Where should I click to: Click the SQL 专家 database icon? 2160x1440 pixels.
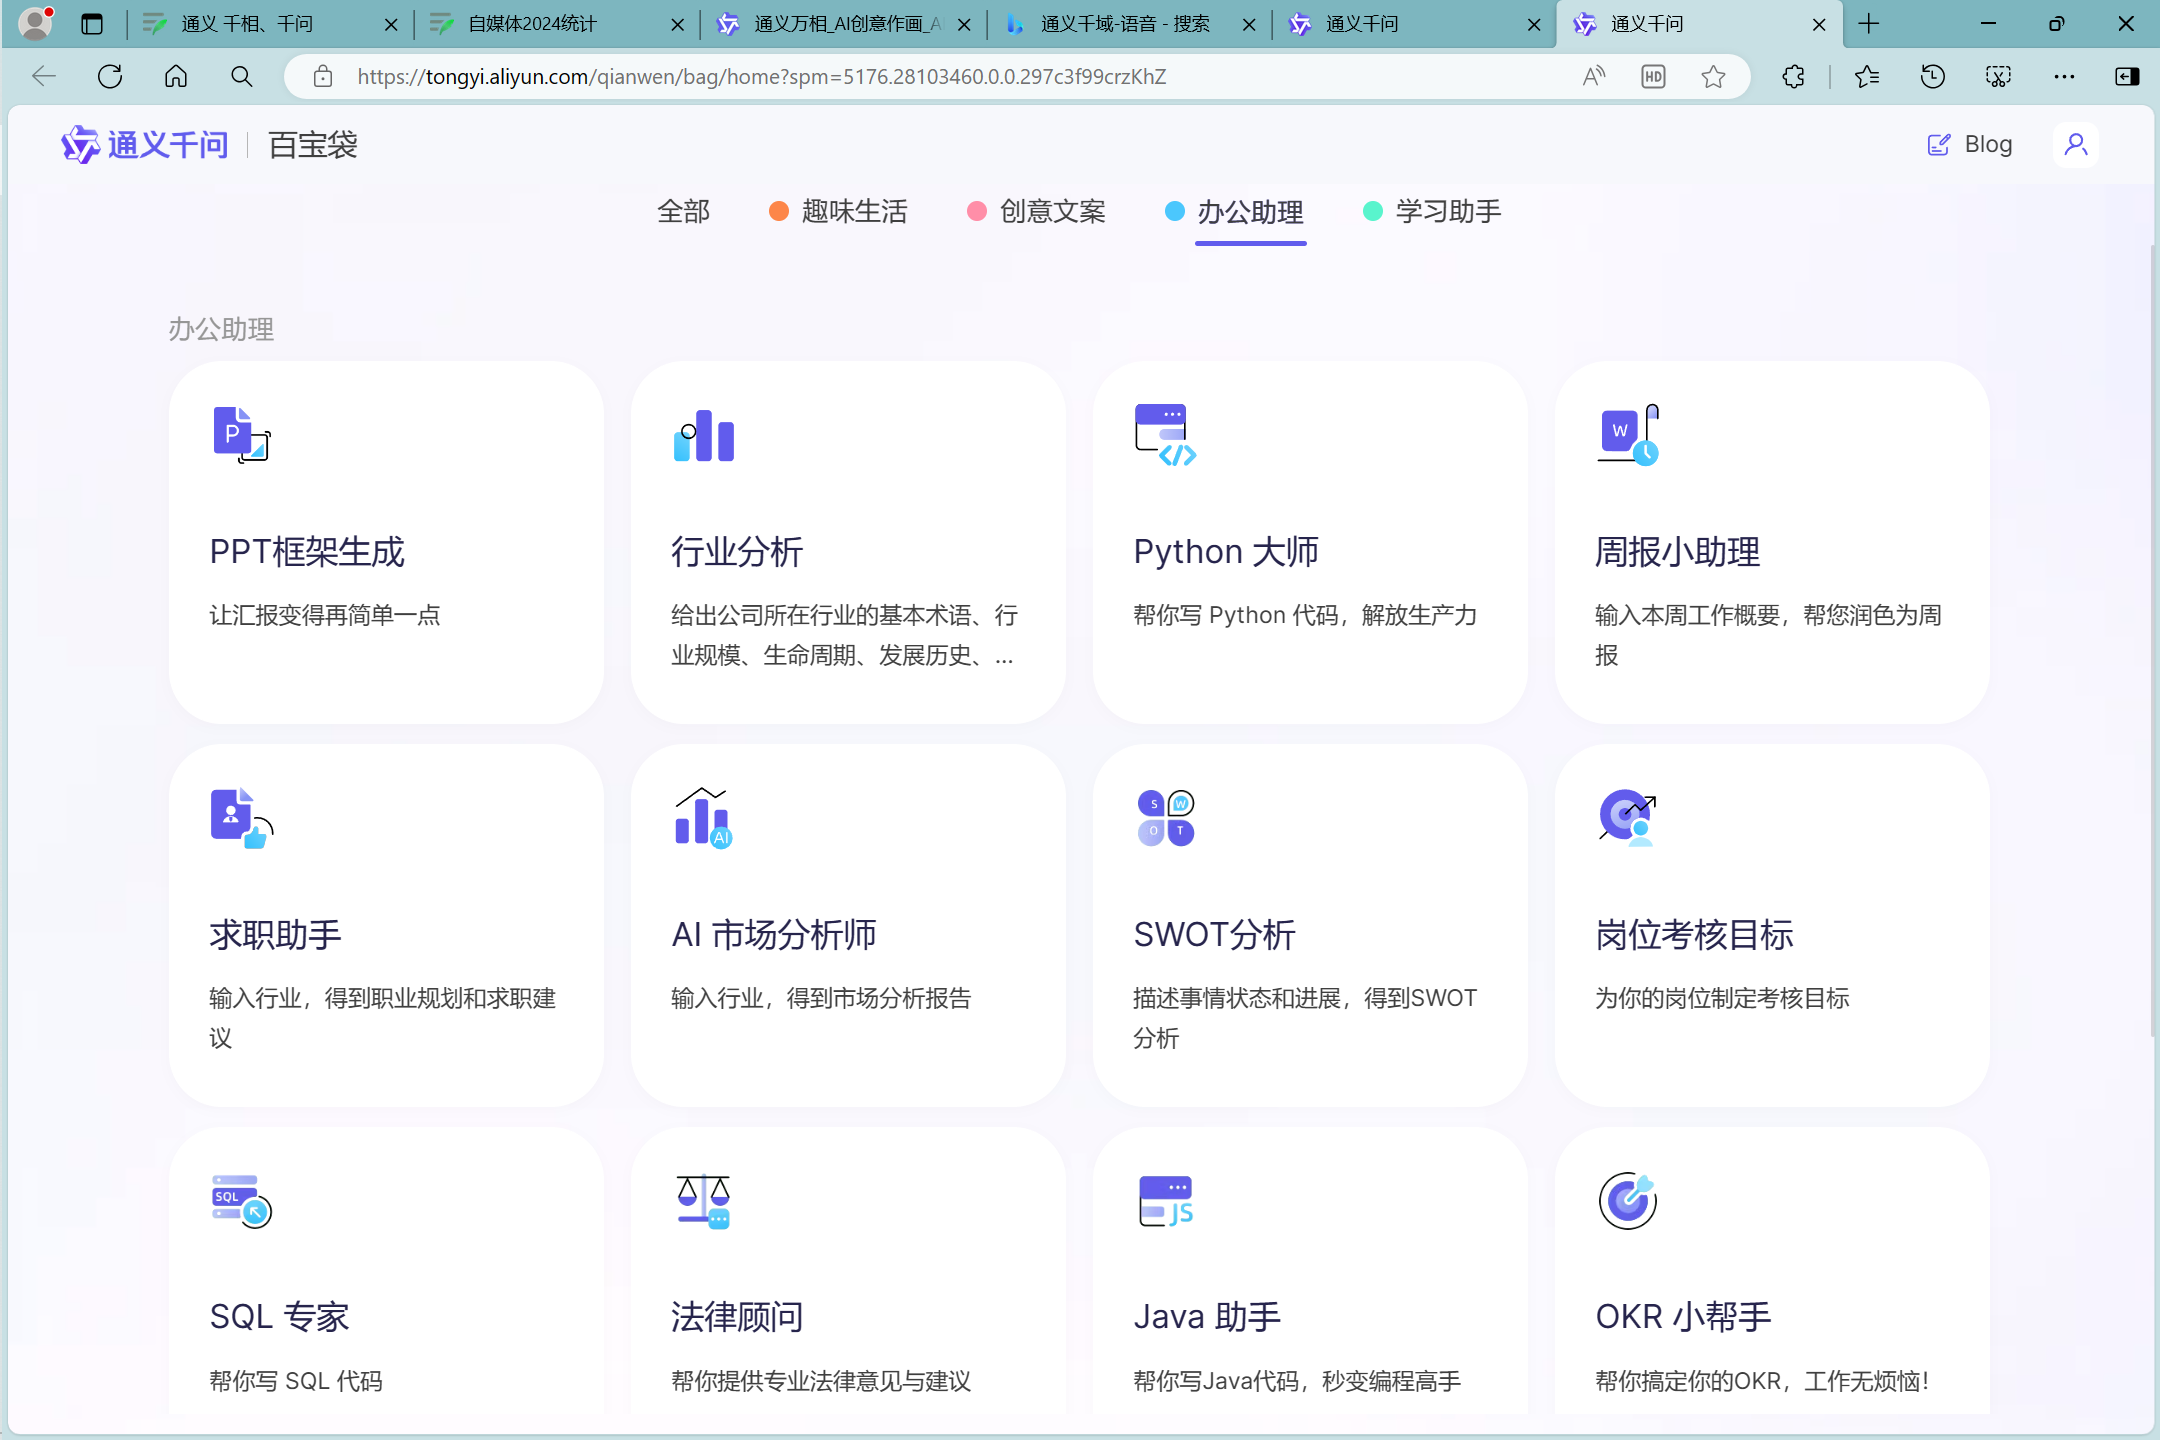[242, 1201]
